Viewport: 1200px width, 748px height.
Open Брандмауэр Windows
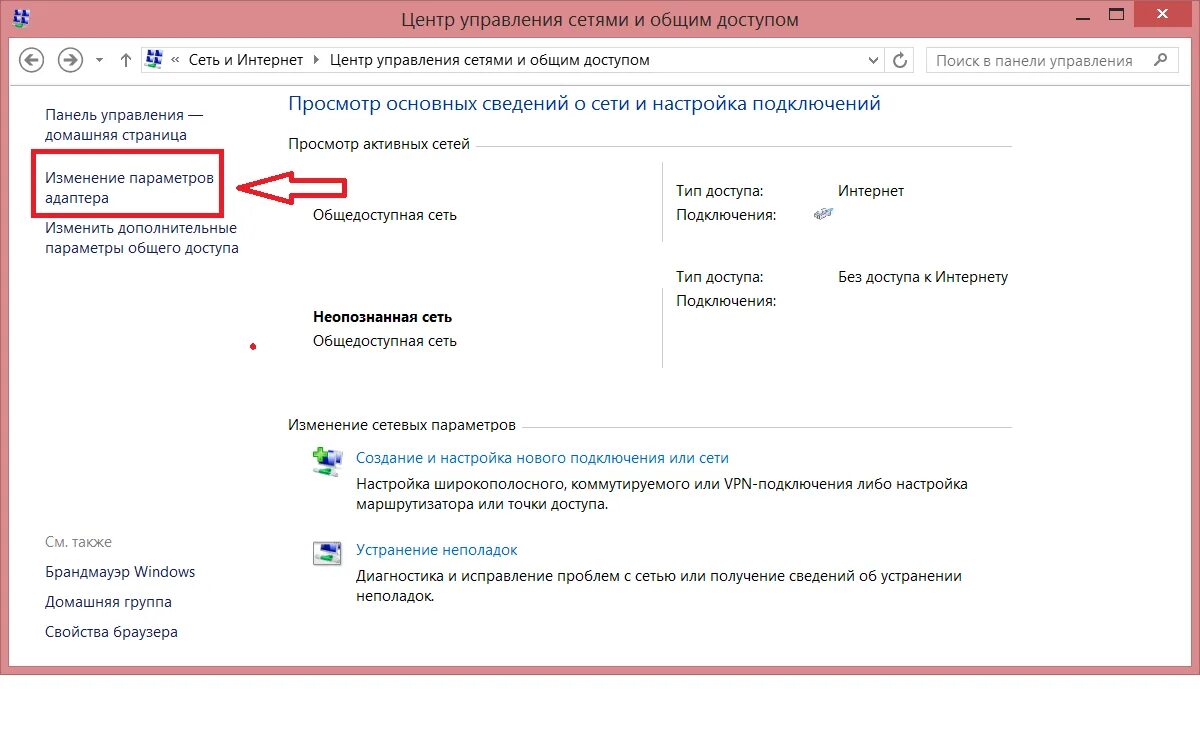tap(120, 572)
